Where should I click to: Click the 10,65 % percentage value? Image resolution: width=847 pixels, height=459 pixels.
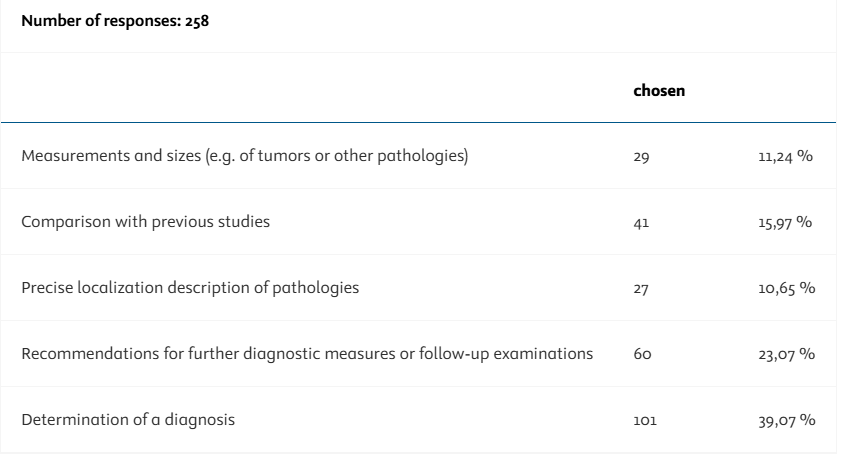tap(785, 288)
